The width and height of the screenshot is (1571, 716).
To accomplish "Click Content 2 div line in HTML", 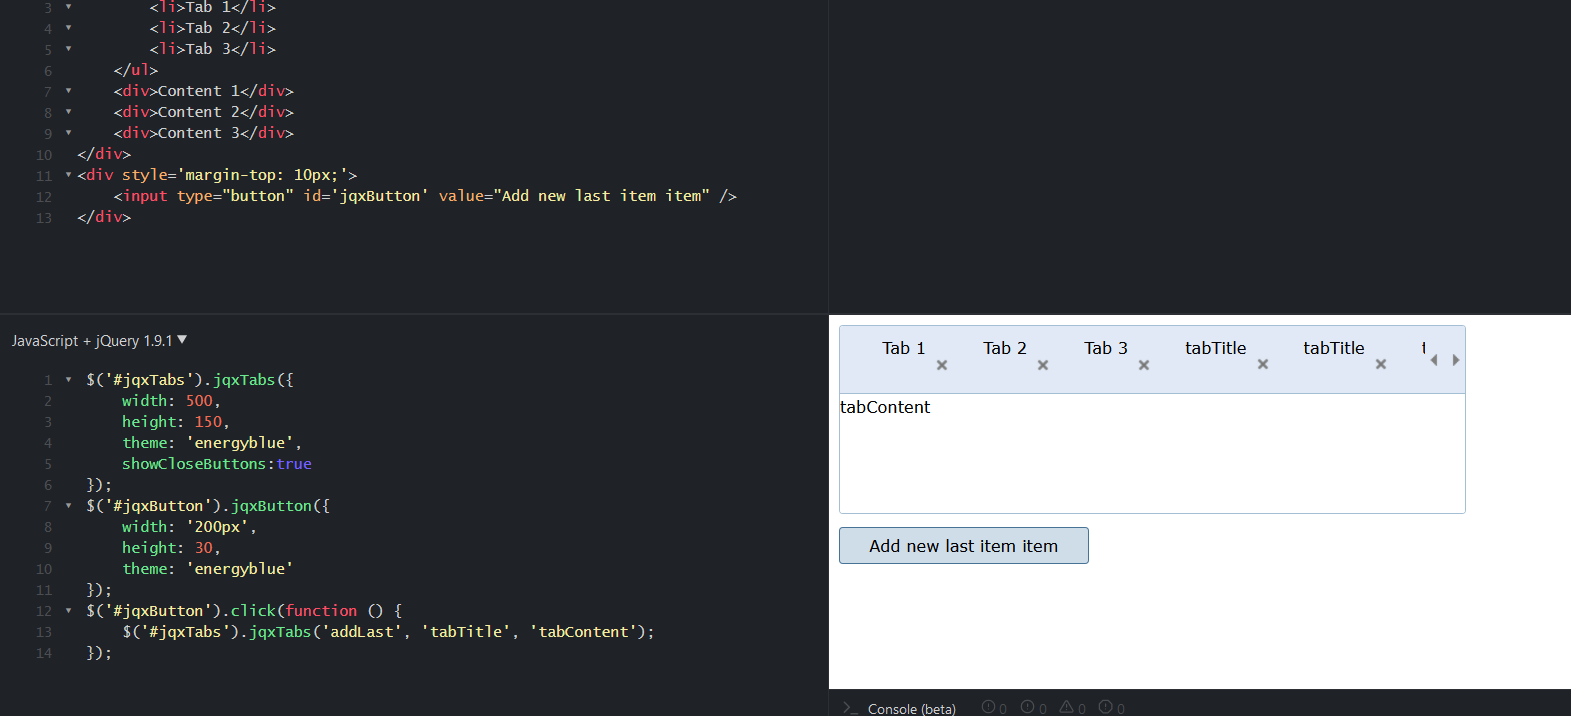I will (203, 112).
